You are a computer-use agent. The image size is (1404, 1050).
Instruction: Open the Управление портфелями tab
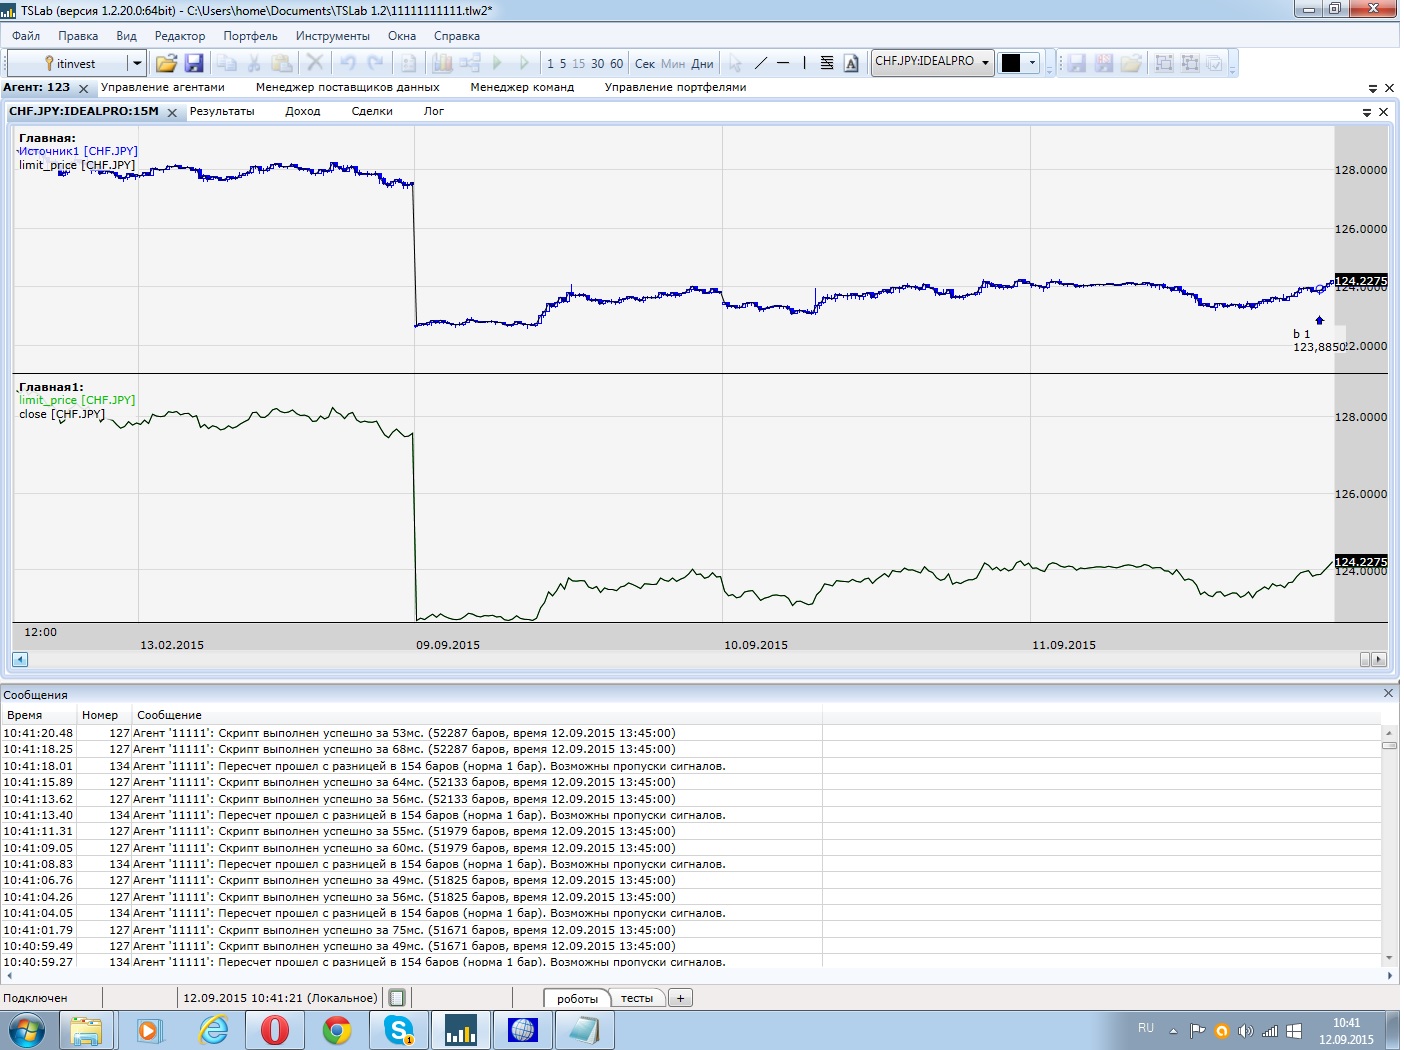pyautogui.click(x=676, y=87)
